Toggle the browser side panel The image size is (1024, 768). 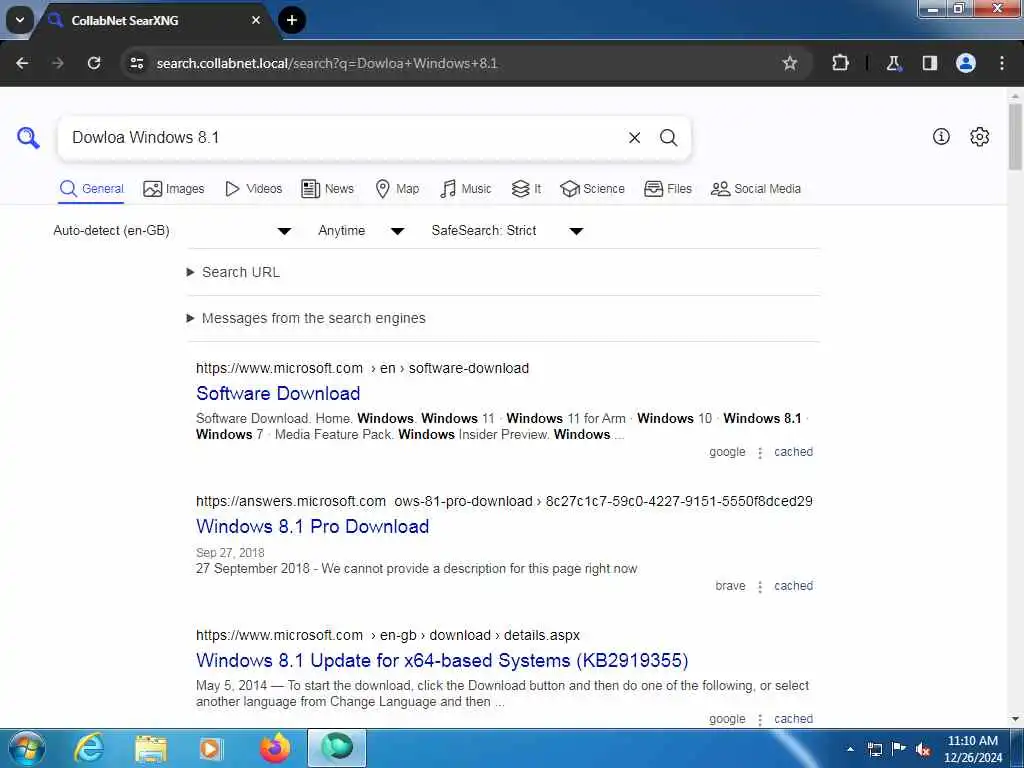[x=930, y=63]
